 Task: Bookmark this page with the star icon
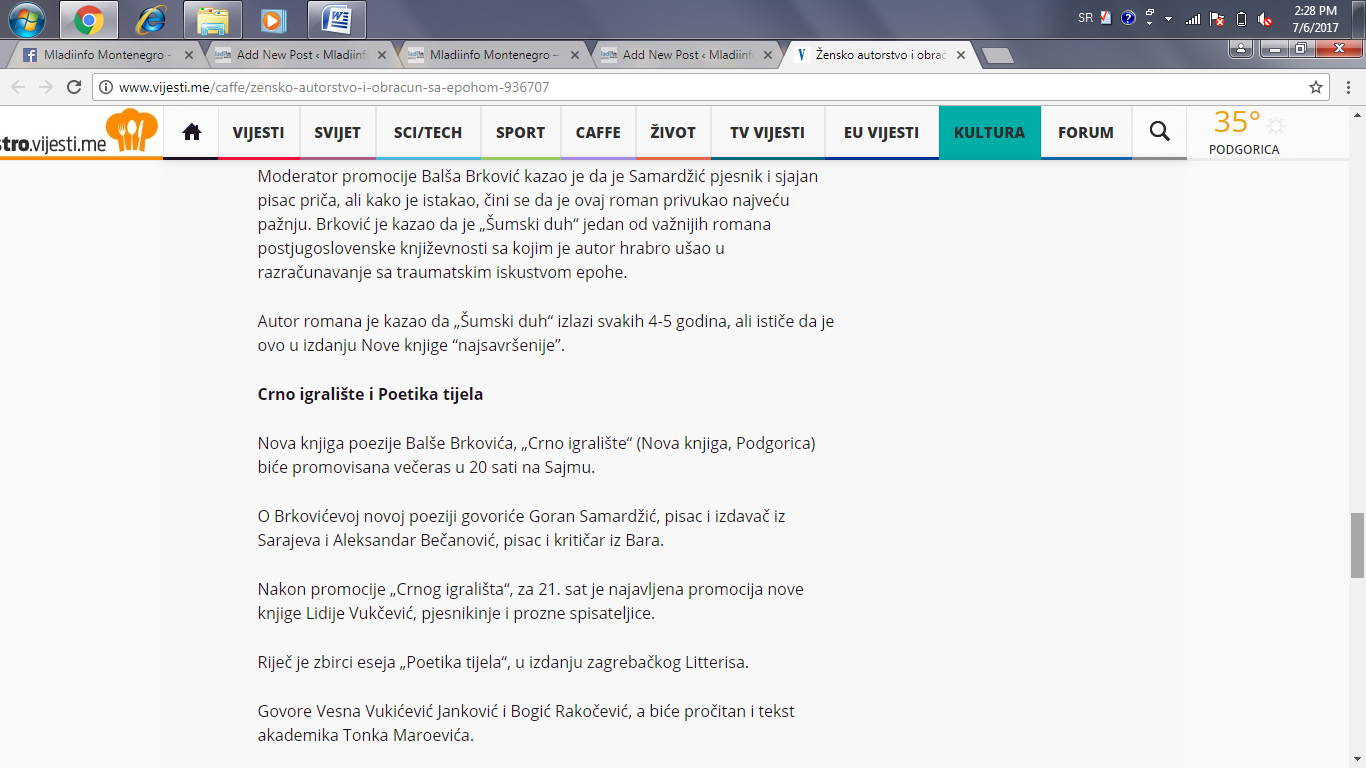click(1316, 87)
